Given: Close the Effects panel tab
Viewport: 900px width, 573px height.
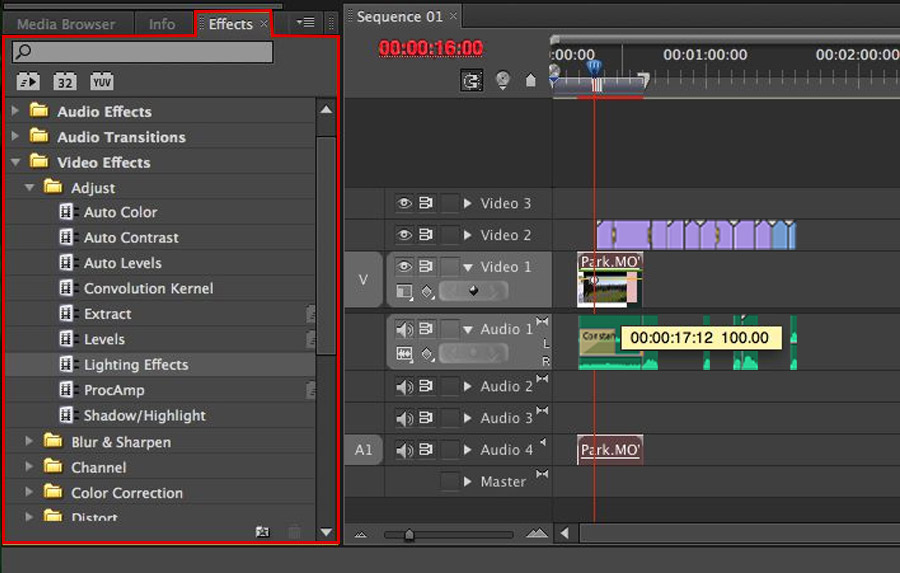Looking at the screenshot, I should pos(264,24).
